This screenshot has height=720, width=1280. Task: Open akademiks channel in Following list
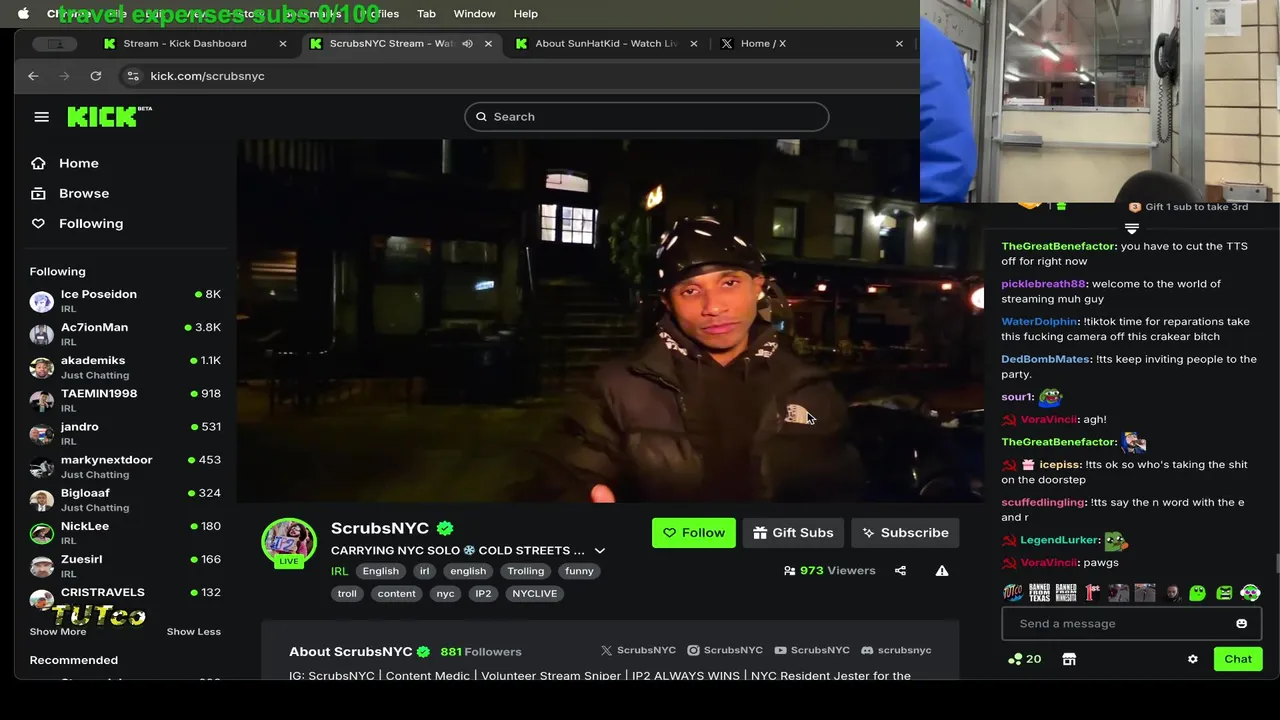tap(125, 367)
